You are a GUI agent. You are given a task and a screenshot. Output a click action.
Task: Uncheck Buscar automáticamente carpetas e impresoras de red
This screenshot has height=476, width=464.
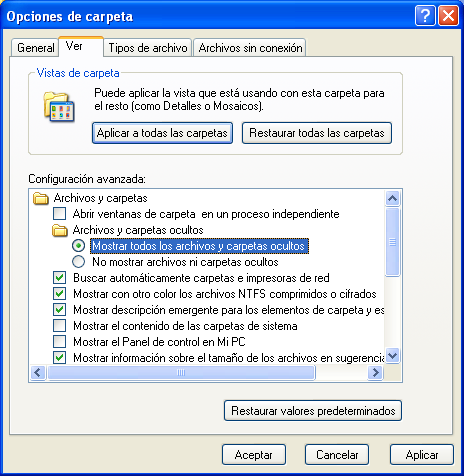(x=60, y=278)
